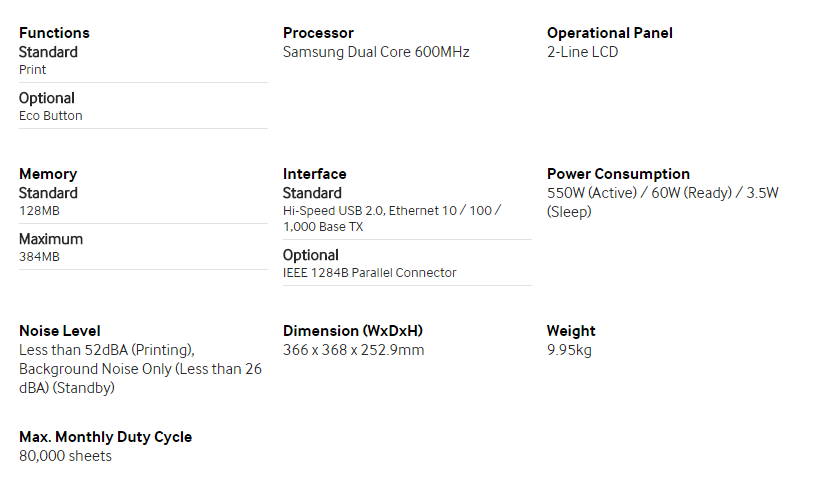Select the Processor heading text
This screenshot has height=482, width=832.
(x=318, y=33)
